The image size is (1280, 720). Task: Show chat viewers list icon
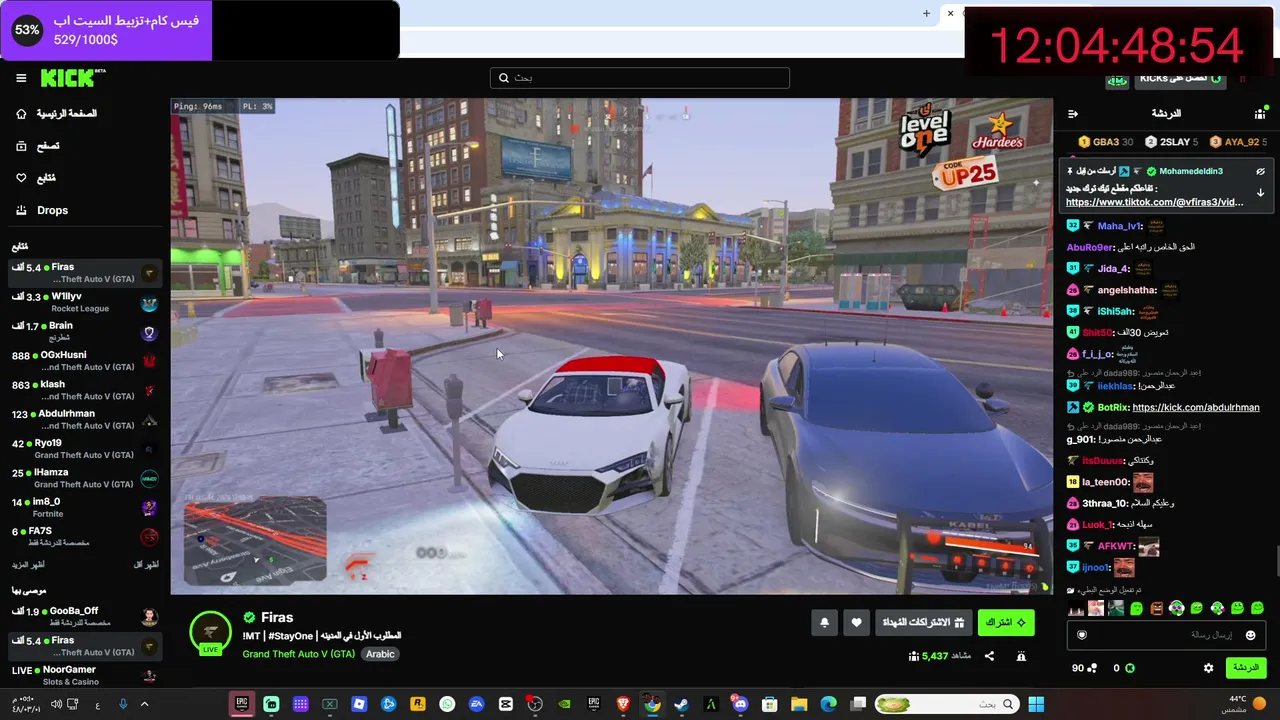[1260, 114]
